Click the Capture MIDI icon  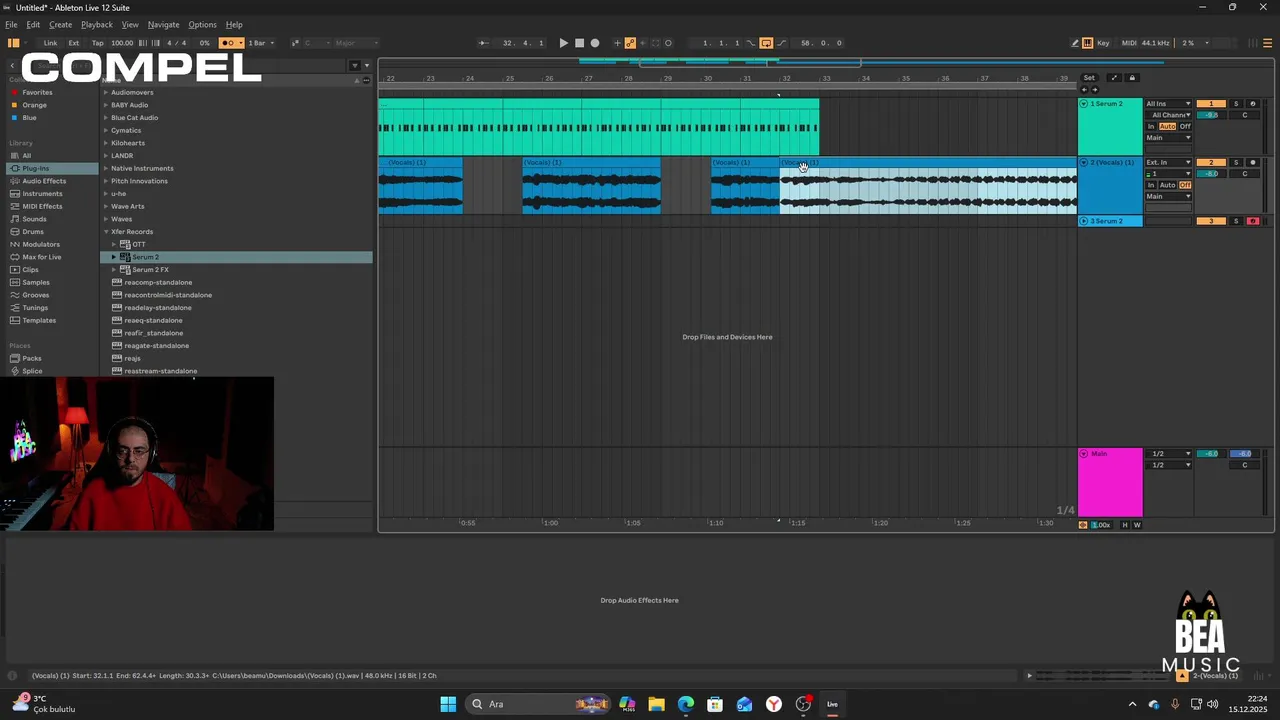coord(656,43)
